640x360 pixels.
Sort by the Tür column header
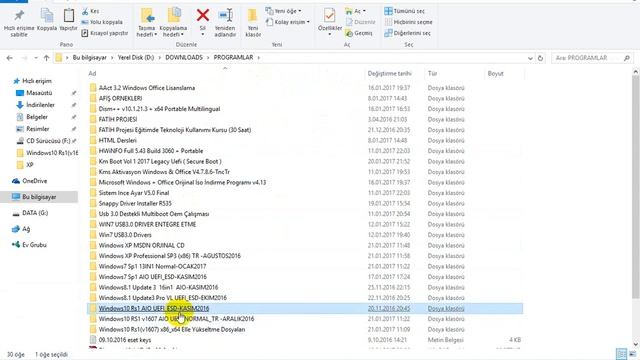(432, 73)
